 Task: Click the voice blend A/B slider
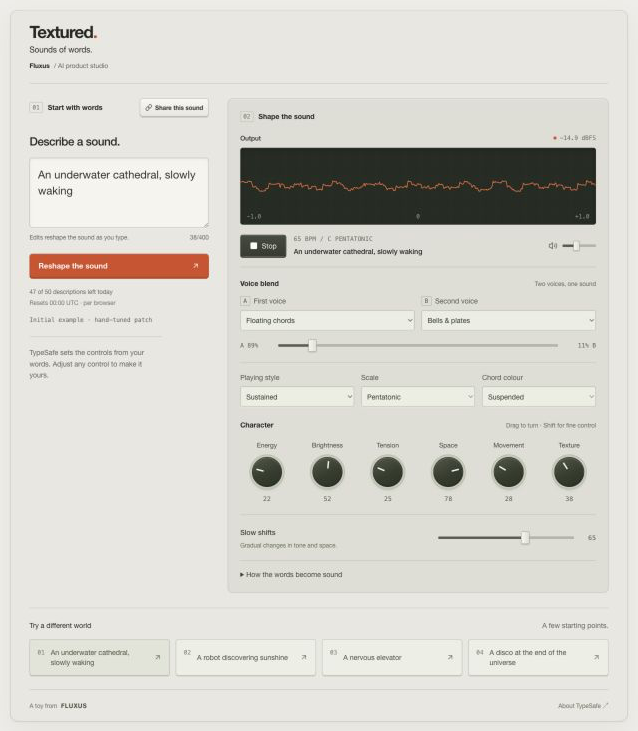pyautogui.click(x=418, y=345)
